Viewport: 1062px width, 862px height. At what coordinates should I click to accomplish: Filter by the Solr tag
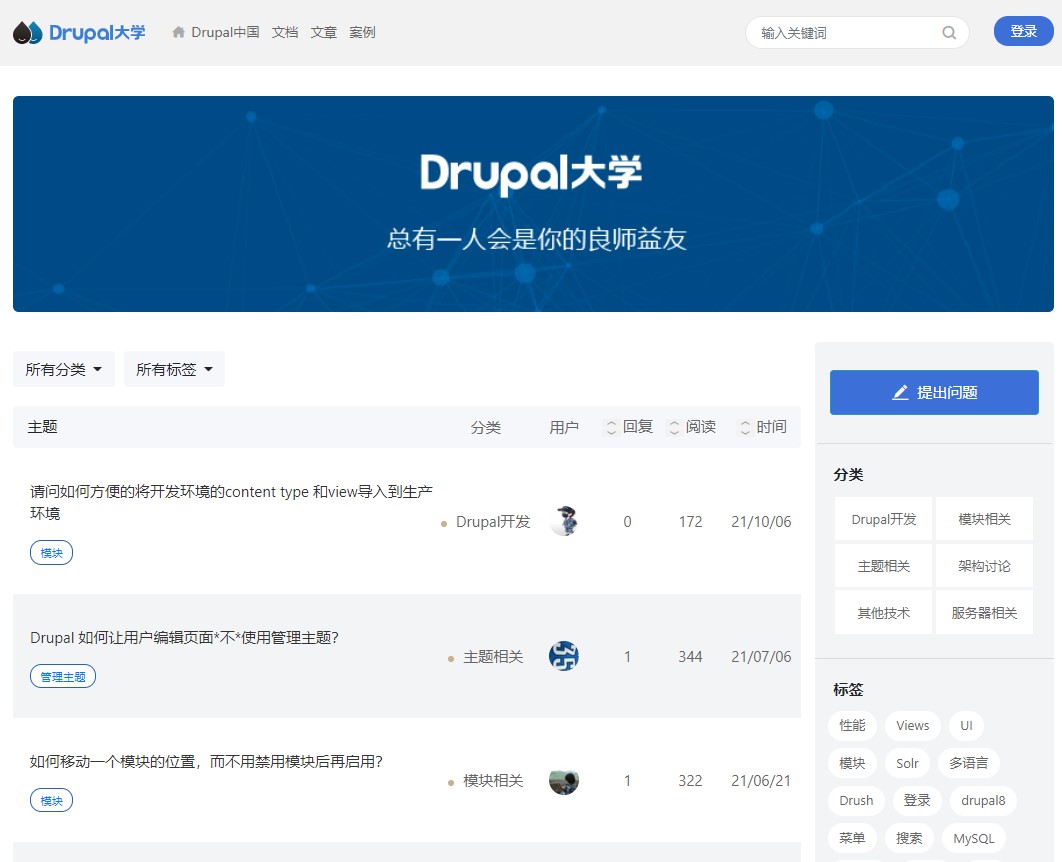point(907,763)
